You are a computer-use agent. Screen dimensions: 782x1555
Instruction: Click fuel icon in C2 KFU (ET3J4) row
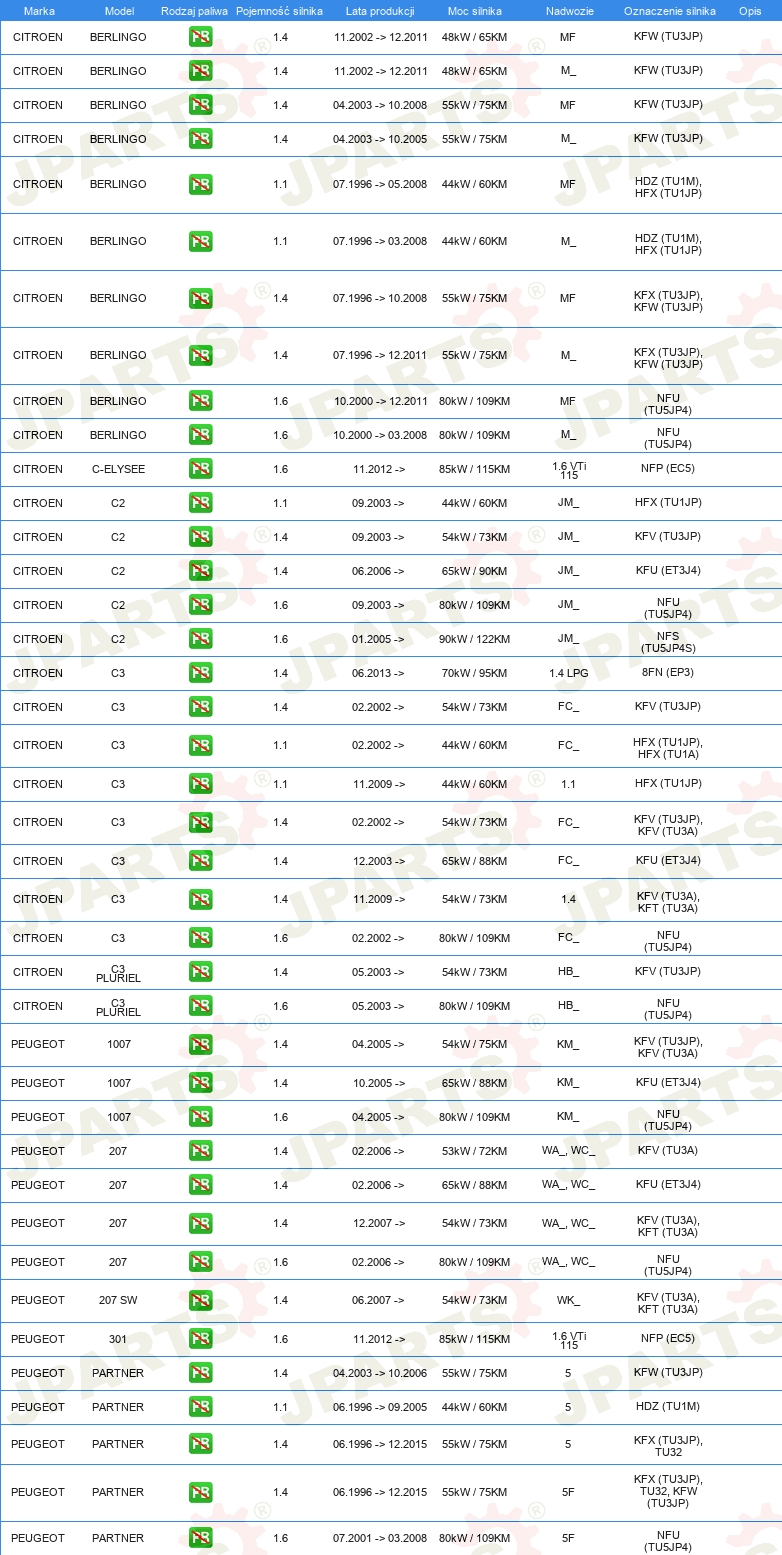[200, 571]
